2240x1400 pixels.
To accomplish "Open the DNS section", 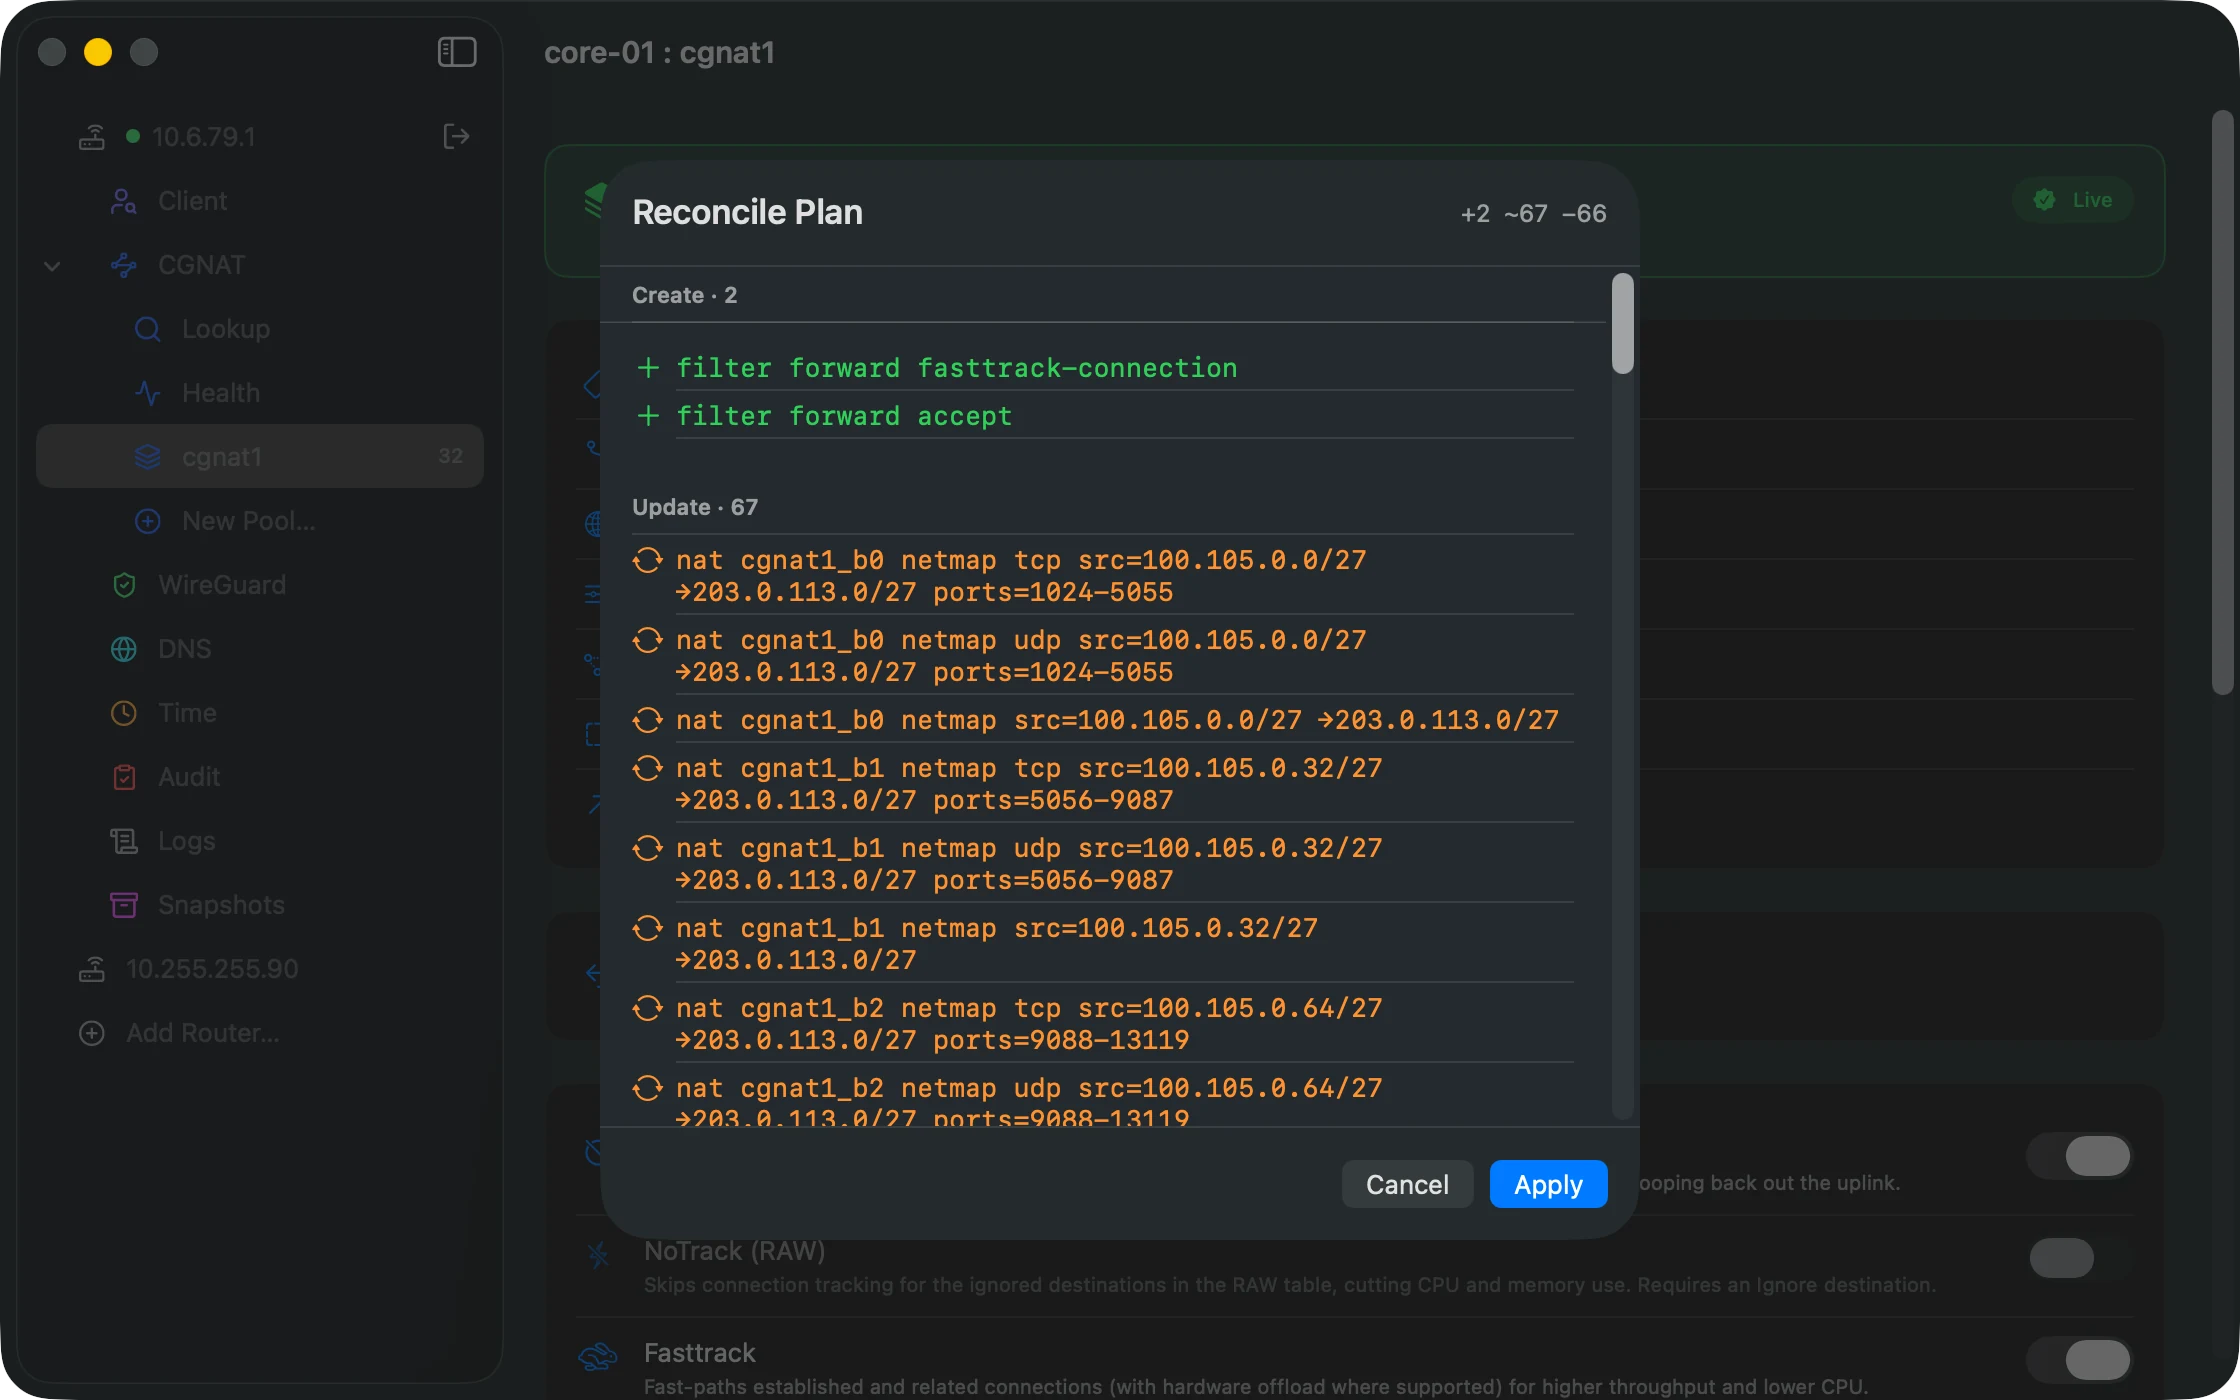I will tap(260, 649).
